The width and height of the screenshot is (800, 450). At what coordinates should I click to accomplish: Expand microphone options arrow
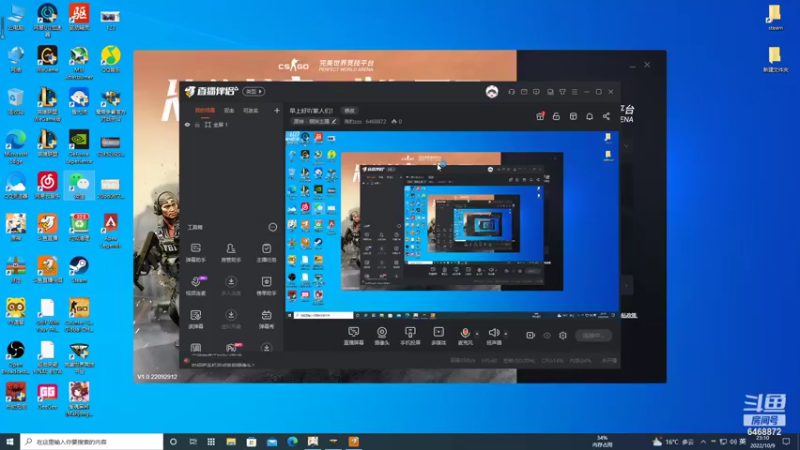click(477, 334)
